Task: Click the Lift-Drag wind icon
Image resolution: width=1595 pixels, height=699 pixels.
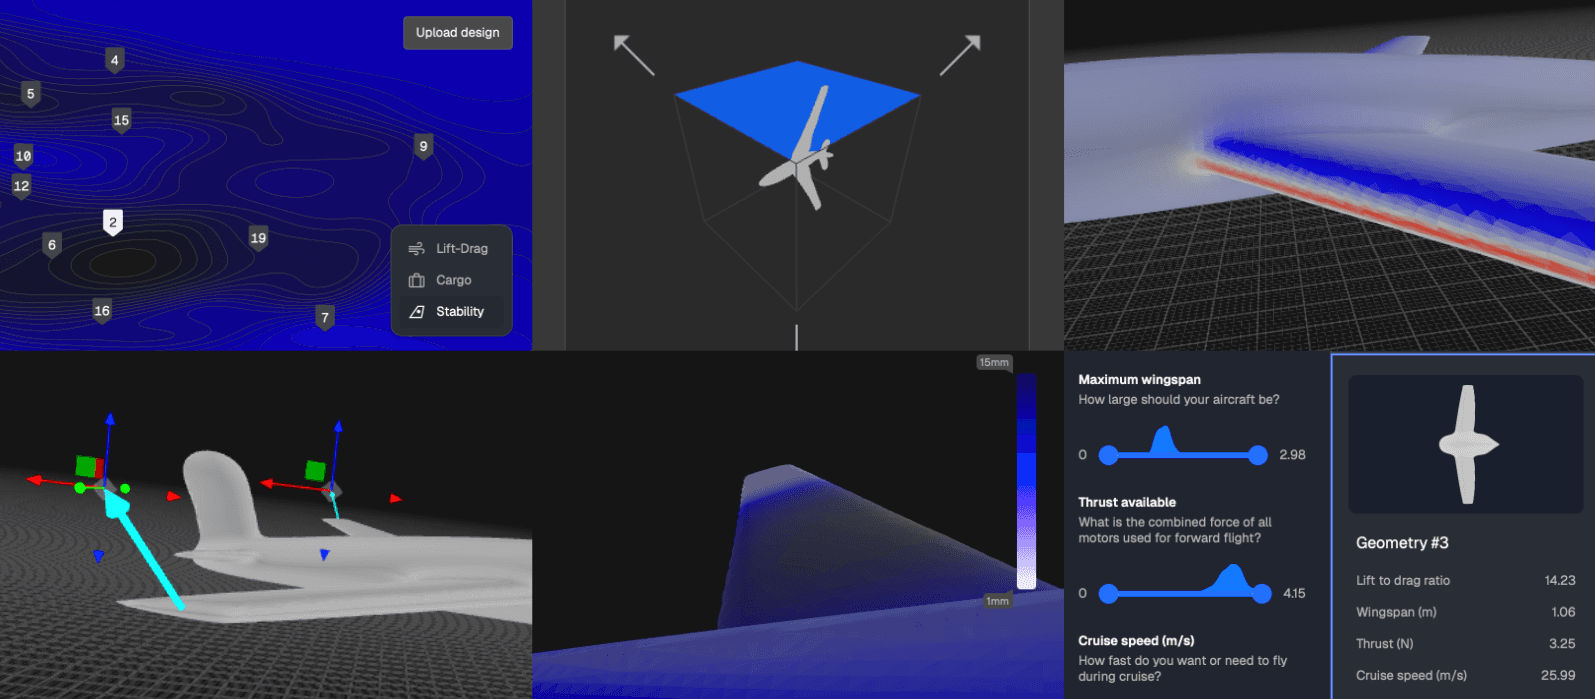Action: point(417,249)
